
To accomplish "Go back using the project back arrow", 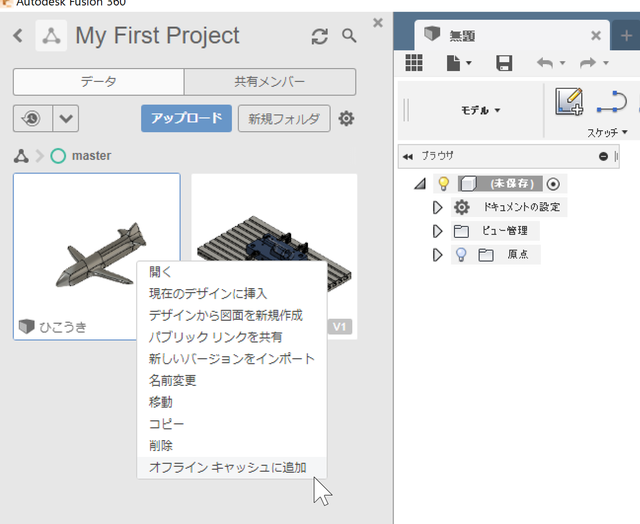I will [18, 36].
